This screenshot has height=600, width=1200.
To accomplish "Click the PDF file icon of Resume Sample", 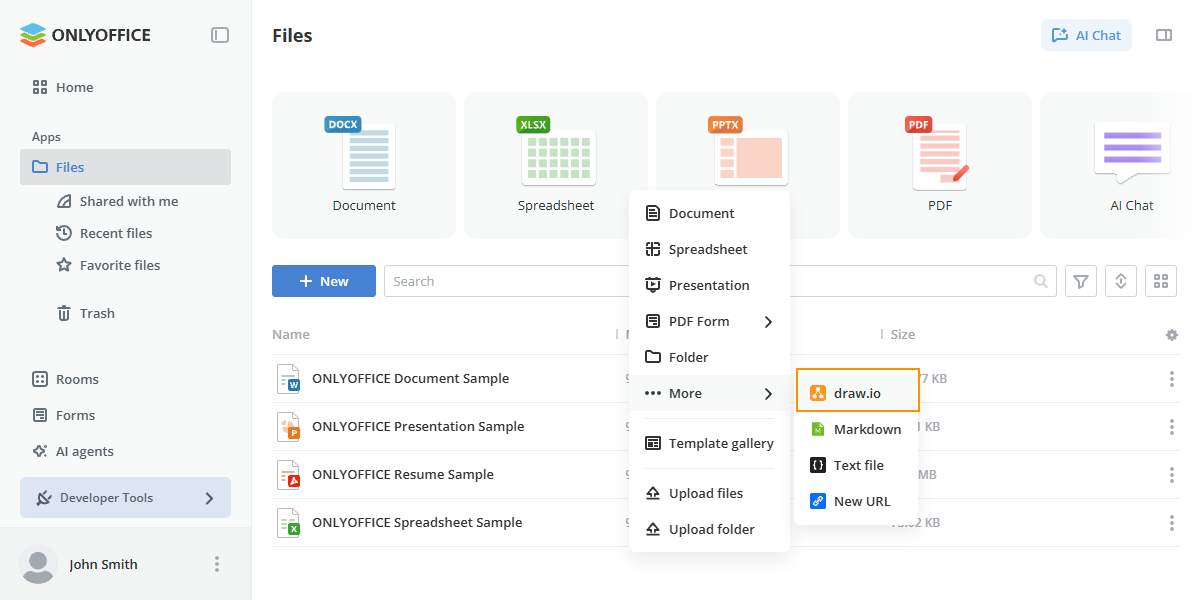I will coord(288,475).
